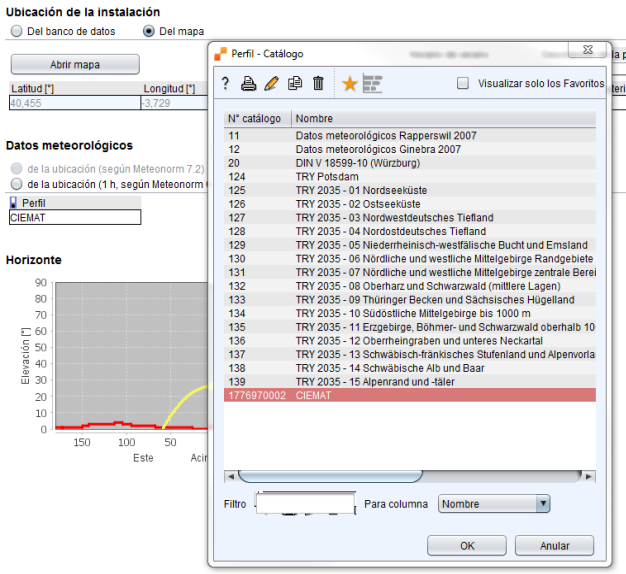The height and width of the screenshot is (574, 626).
Task: Click into the Filtro text field
Action: click(305, 504)
